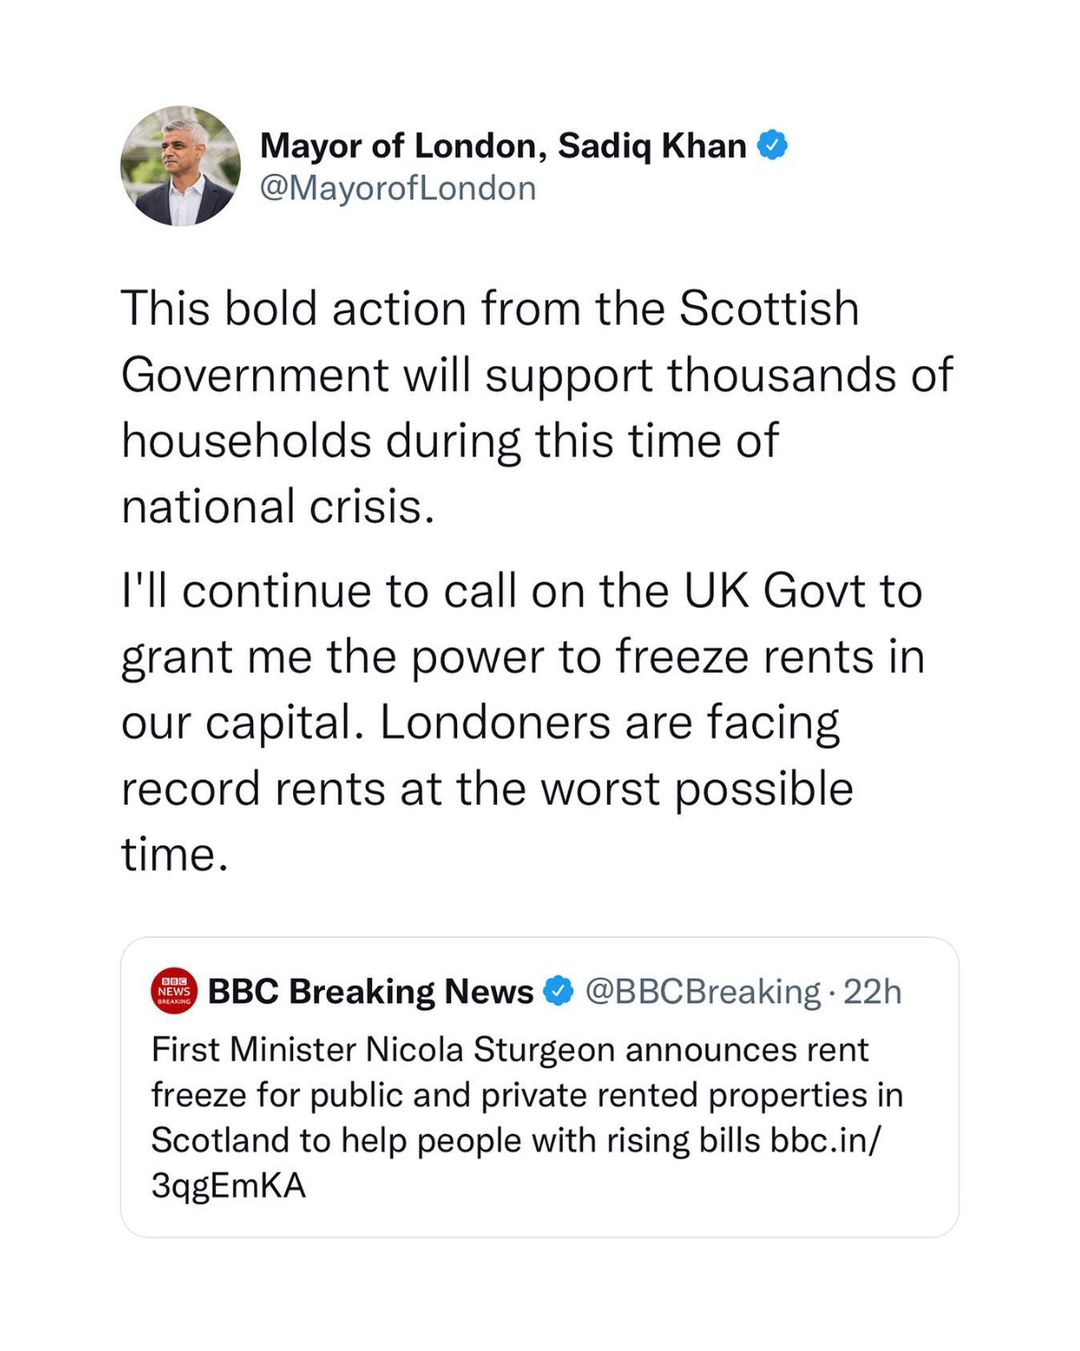Click the name Nicola Sturgeon in quoted tweet
This screenshot has width=1080, height=1351.
[x=490, y=1050]
